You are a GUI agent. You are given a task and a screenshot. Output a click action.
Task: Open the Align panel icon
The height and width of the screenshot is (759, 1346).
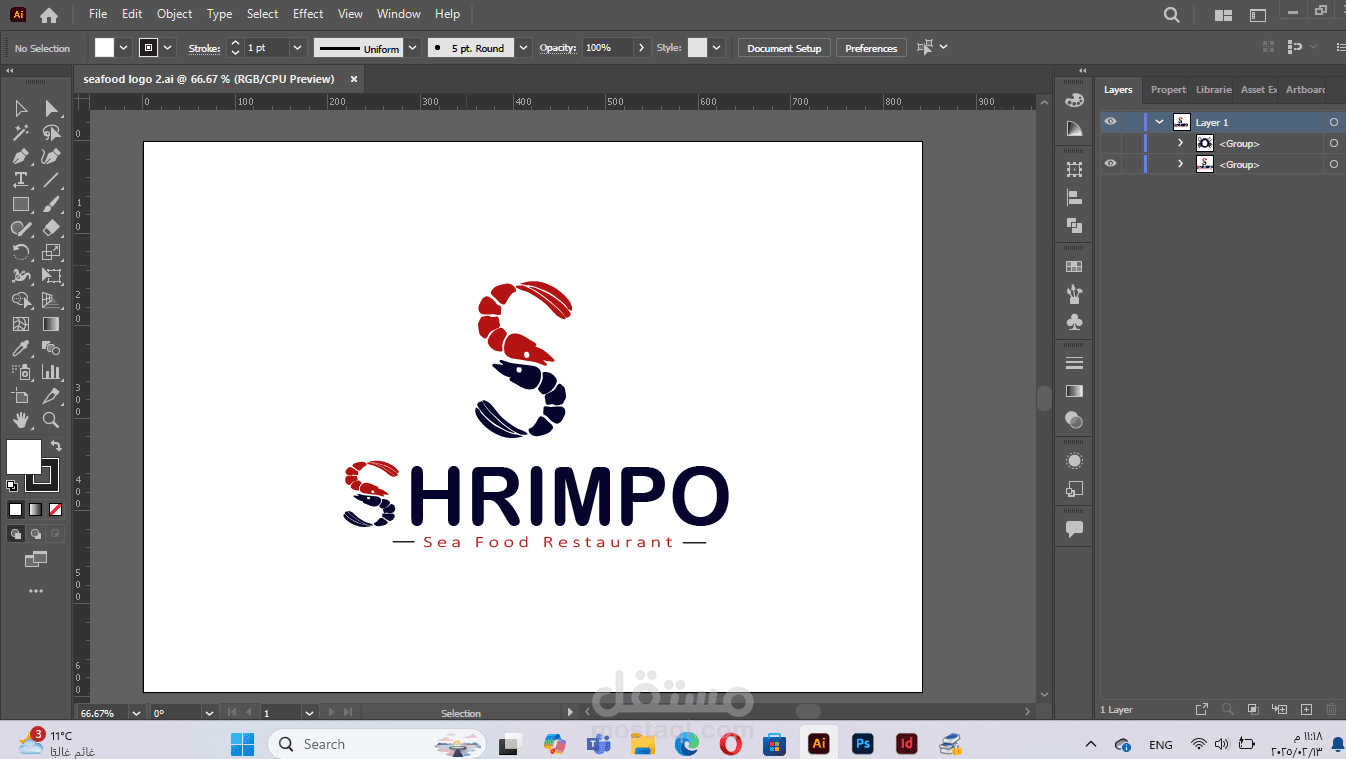[x=1074, y=198]
